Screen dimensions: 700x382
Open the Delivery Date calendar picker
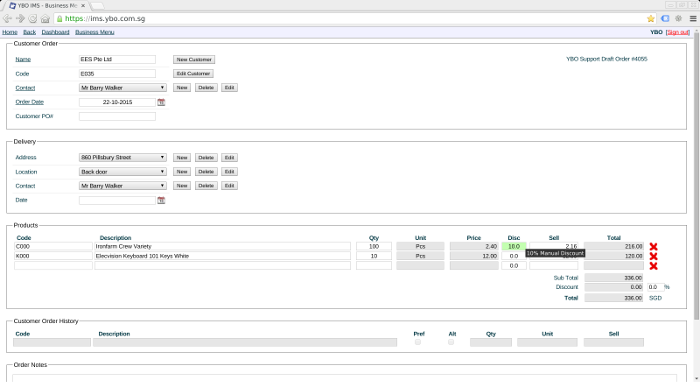coord(161,200)
